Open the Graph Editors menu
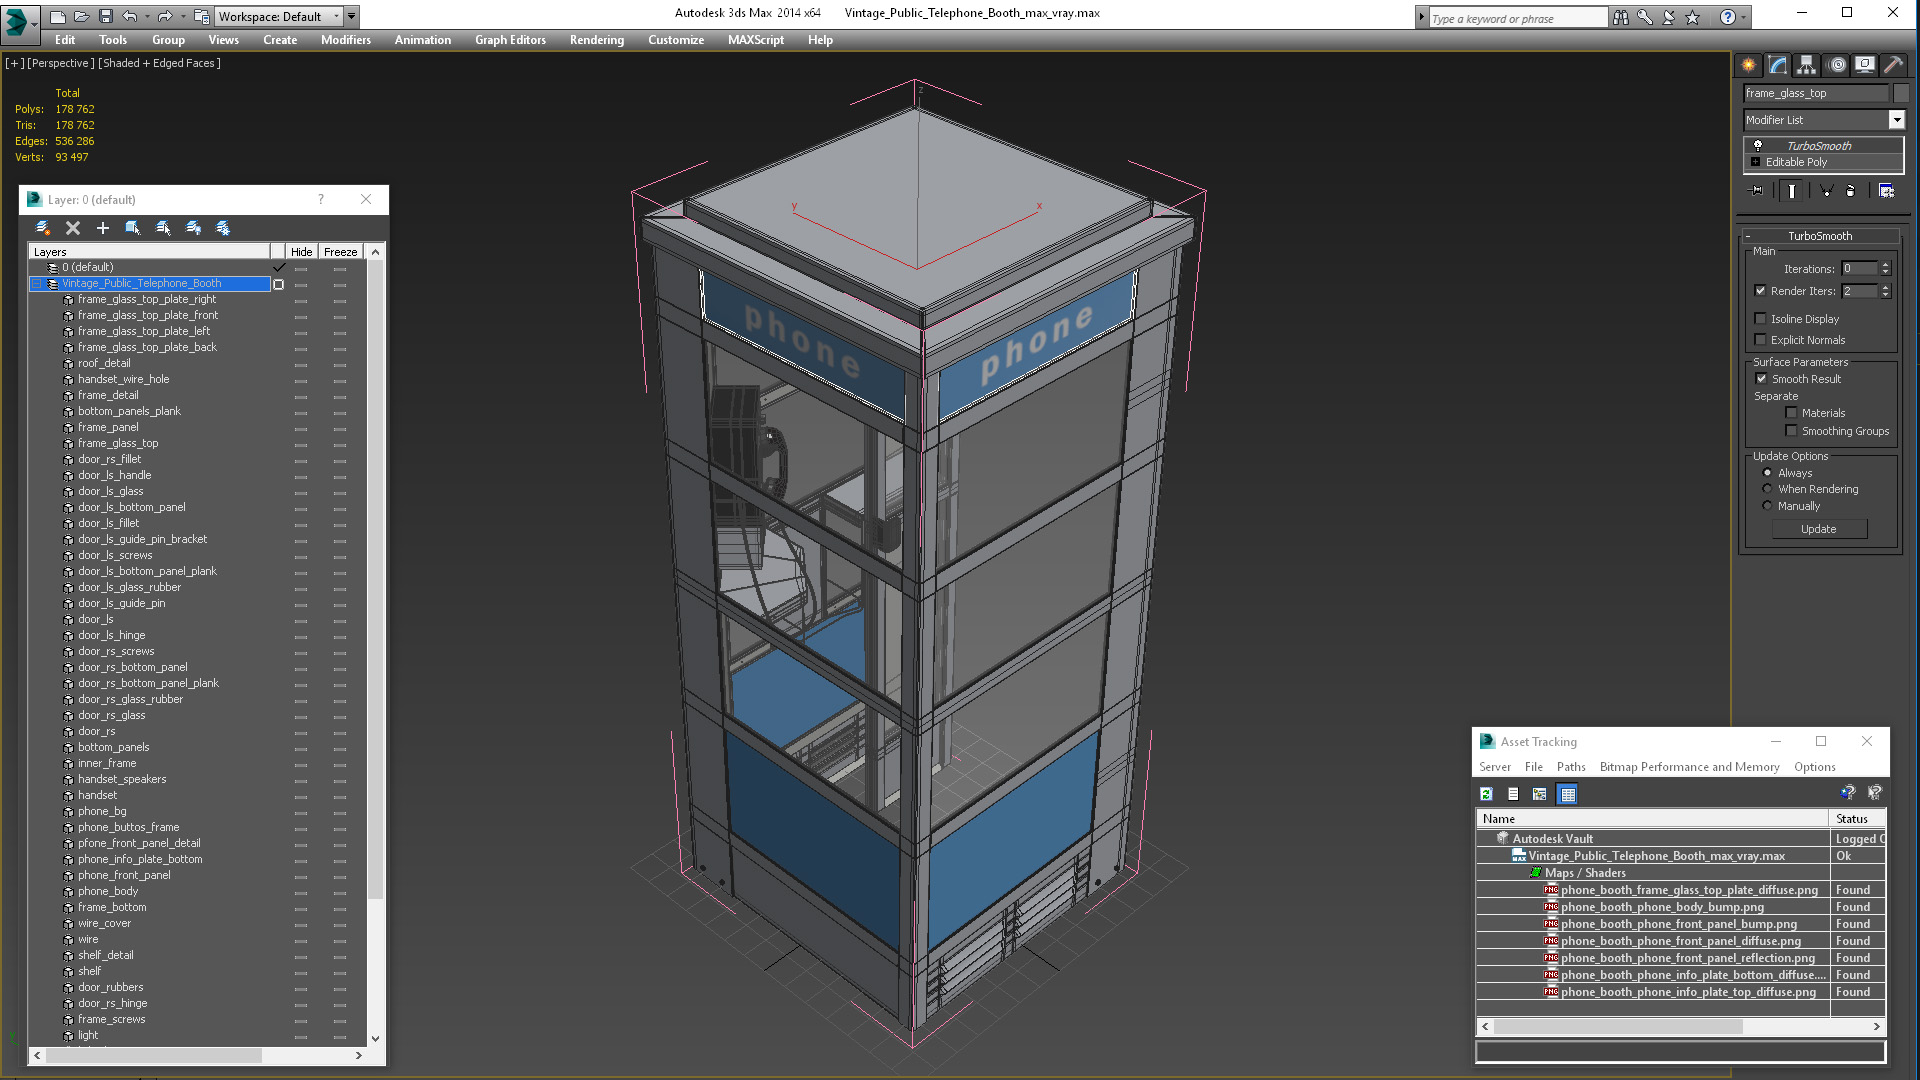The width and height of the screenshot is (1920, 1080). (510, 40)
